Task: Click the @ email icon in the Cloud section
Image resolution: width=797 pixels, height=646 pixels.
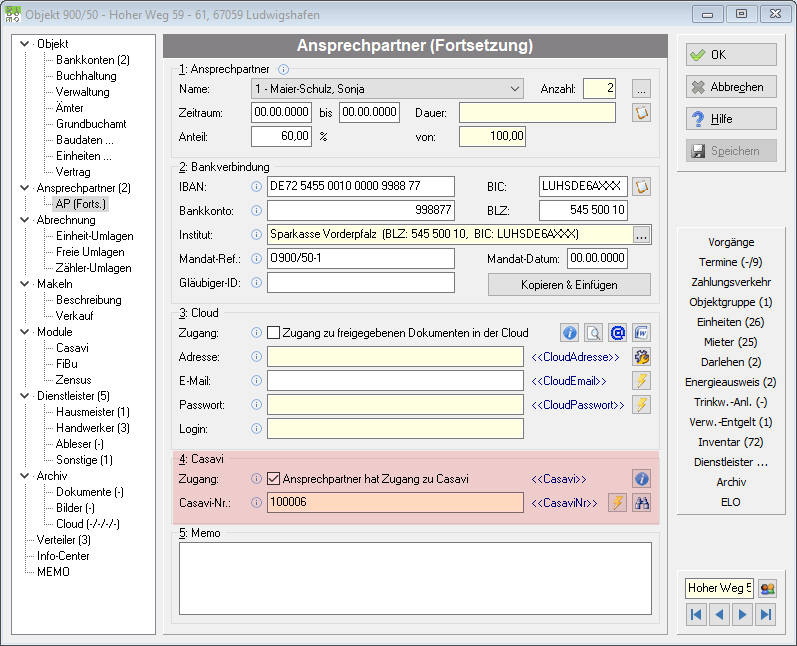Action: click(618, 333)
